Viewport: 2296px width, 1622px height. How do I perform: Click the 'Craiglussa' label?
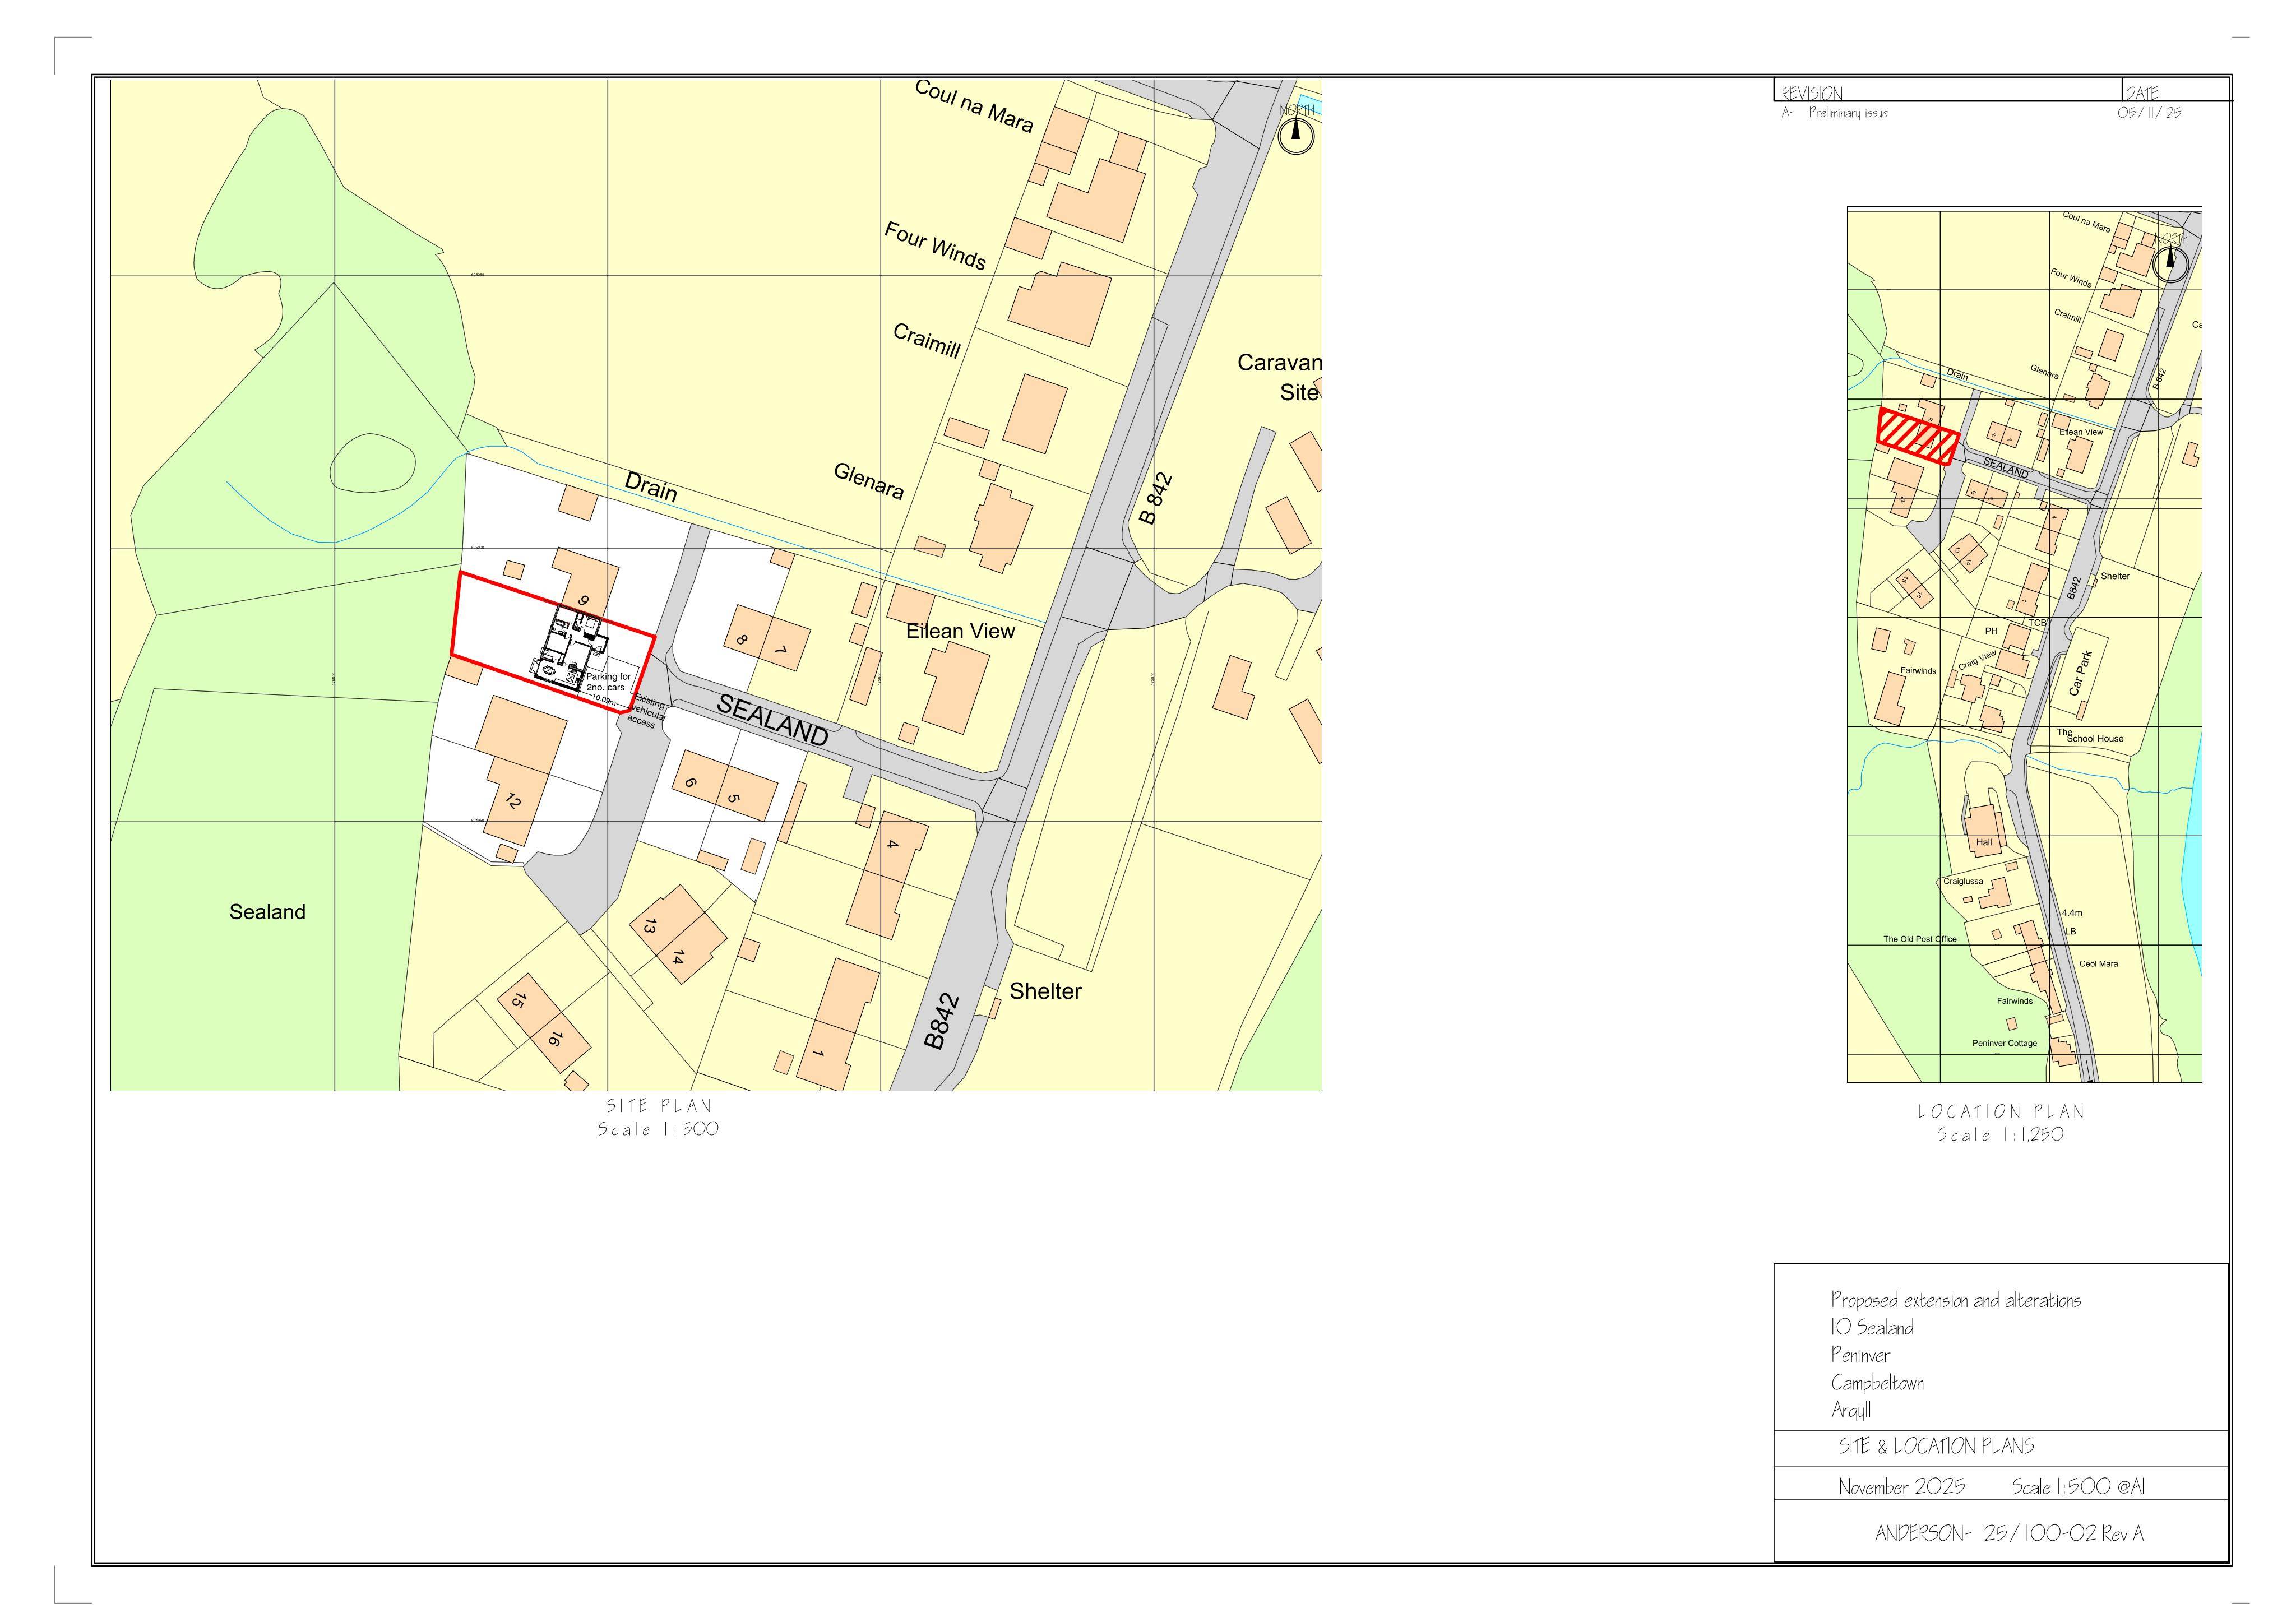[1963, 881]
